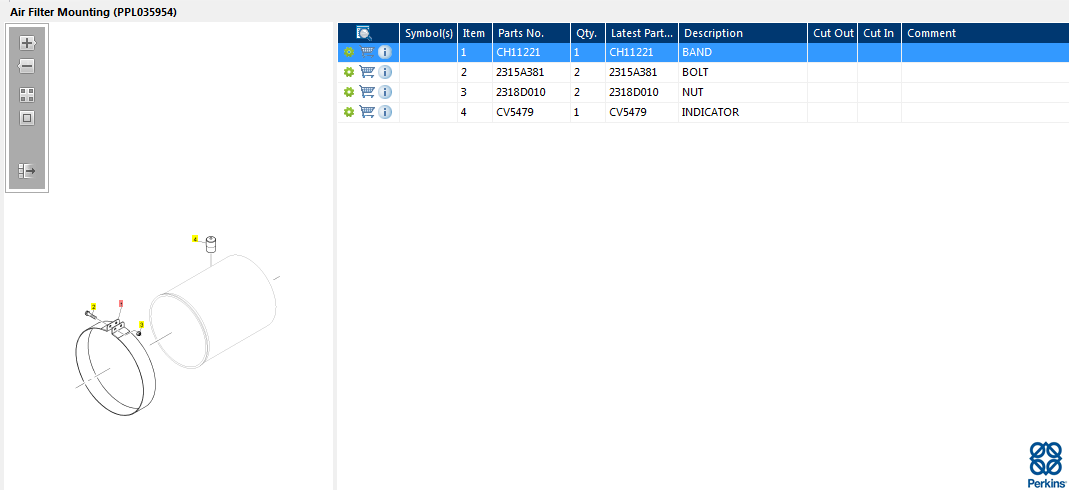Select red callout 1 band on diagram
The image size is (1069, 490).
point(121,303)
